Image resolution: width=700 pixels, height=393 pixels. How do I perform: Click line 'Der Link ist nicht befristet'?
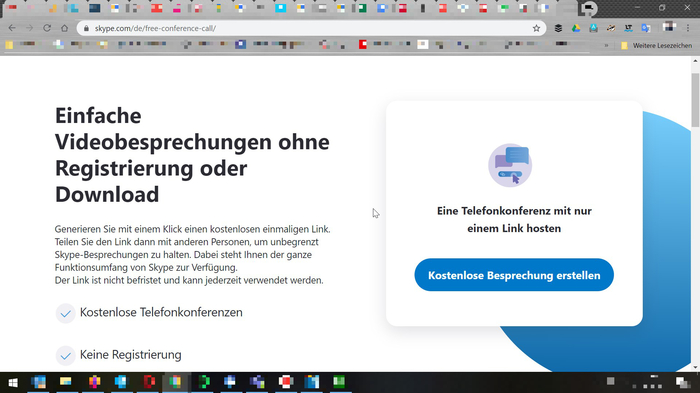point(189,280)
